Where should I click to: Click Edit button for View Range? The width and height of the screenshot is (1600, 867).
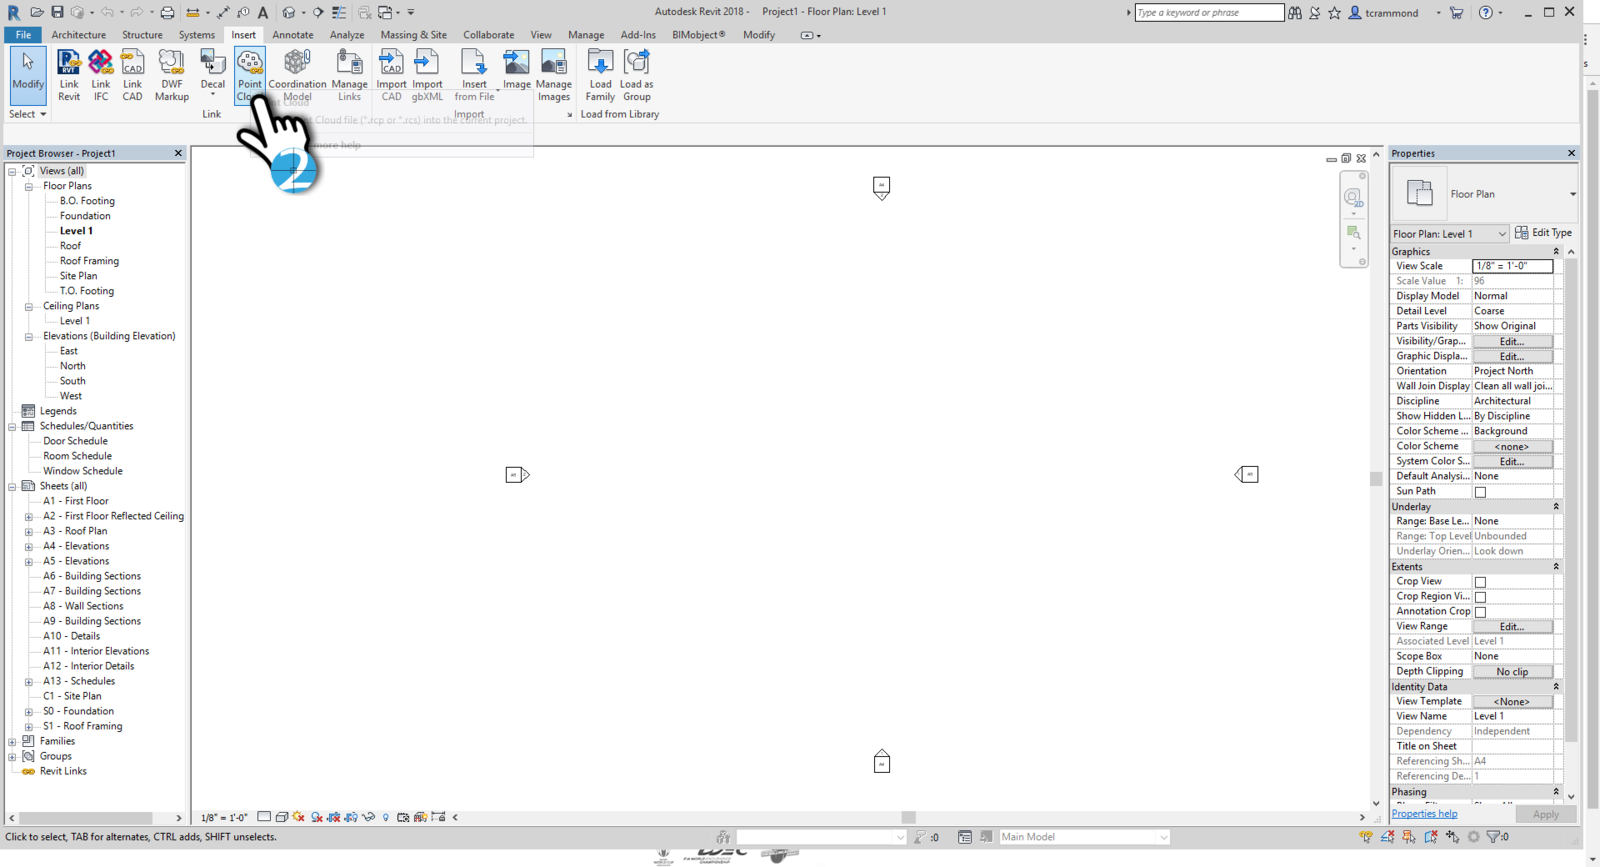1512,627
